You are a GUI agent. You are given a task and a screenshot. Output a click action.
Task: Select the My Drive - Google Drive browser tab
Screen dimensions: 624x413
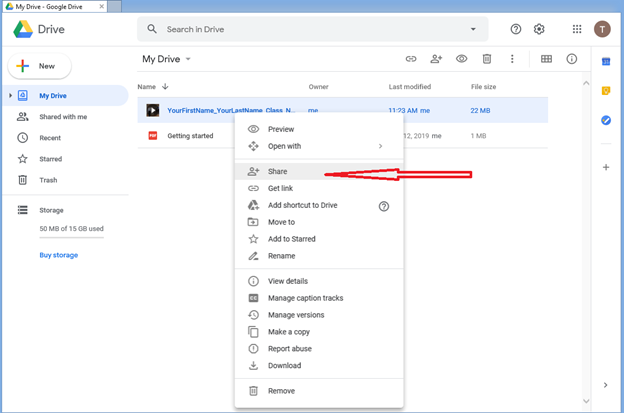click(x=55, y=6)
